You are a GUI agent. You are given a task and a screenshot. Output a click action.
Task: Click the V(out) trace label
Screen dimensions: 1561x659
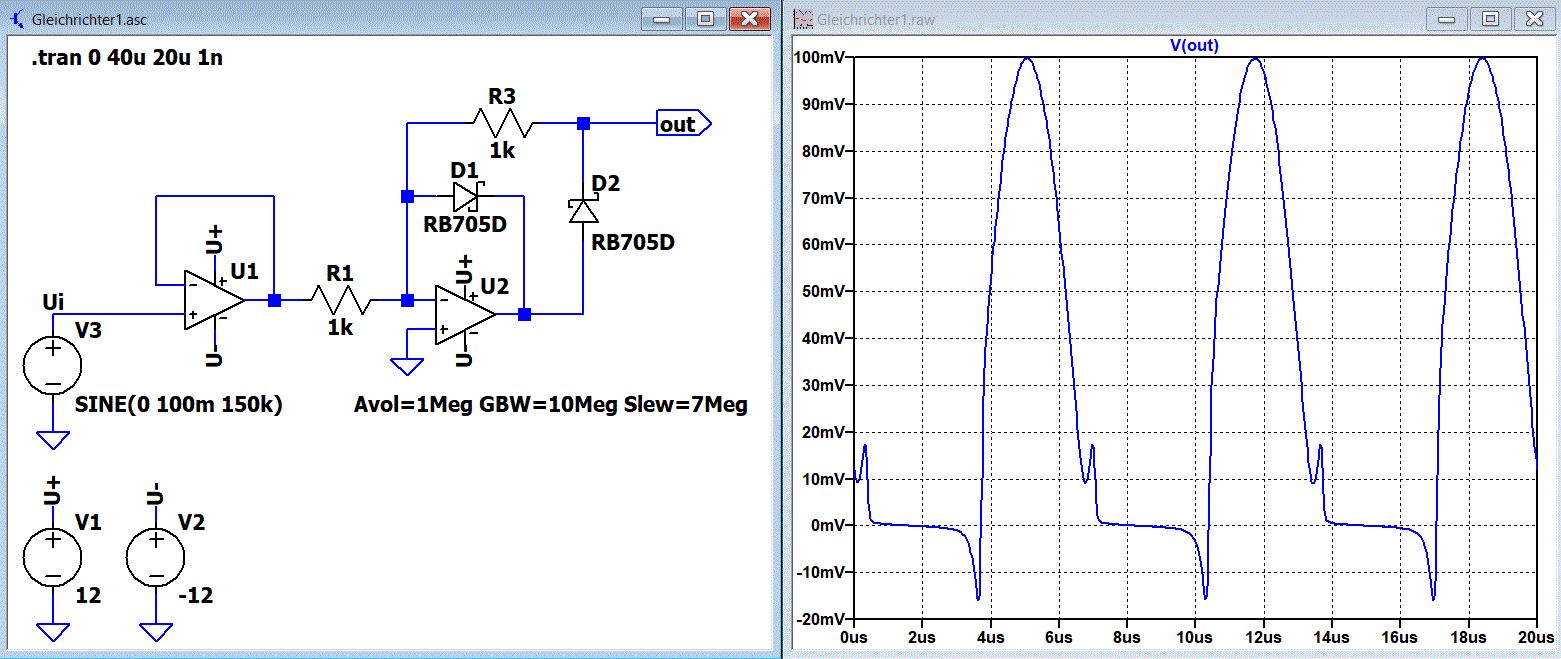tap(1194, 45)
